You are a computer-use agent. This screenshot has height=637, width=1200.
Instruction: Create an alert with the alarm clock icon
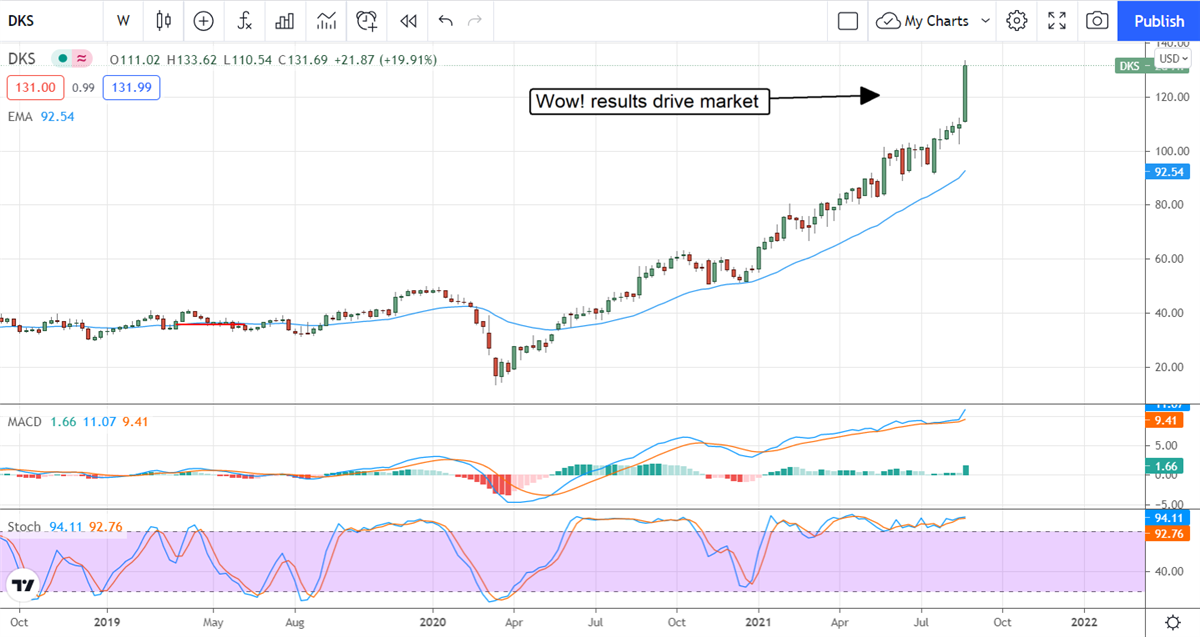368,20
